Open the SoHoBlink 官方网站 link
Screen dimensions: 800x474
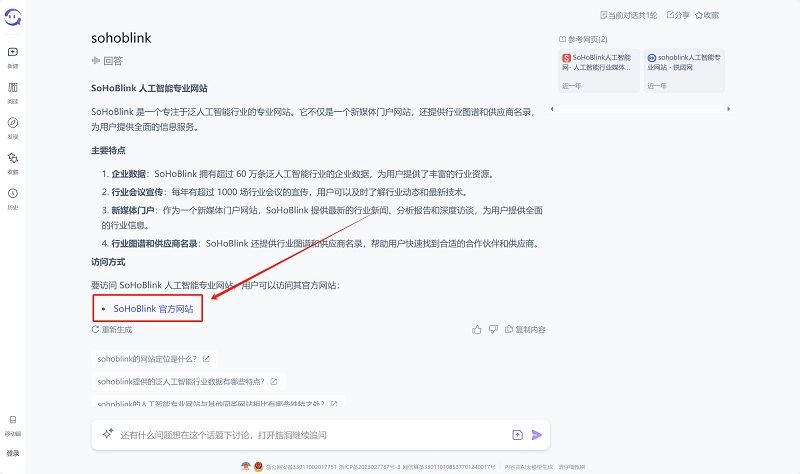pos(153,309)
